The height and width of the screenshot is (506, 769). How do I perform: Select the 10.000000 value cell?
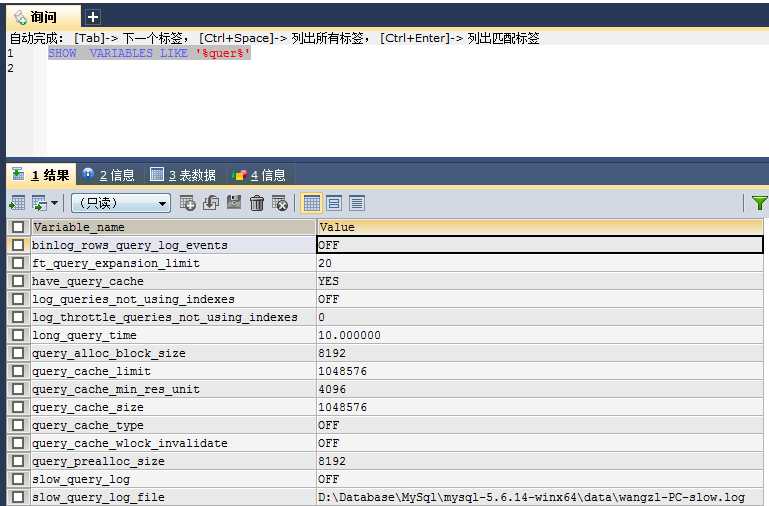coord(539,335)
